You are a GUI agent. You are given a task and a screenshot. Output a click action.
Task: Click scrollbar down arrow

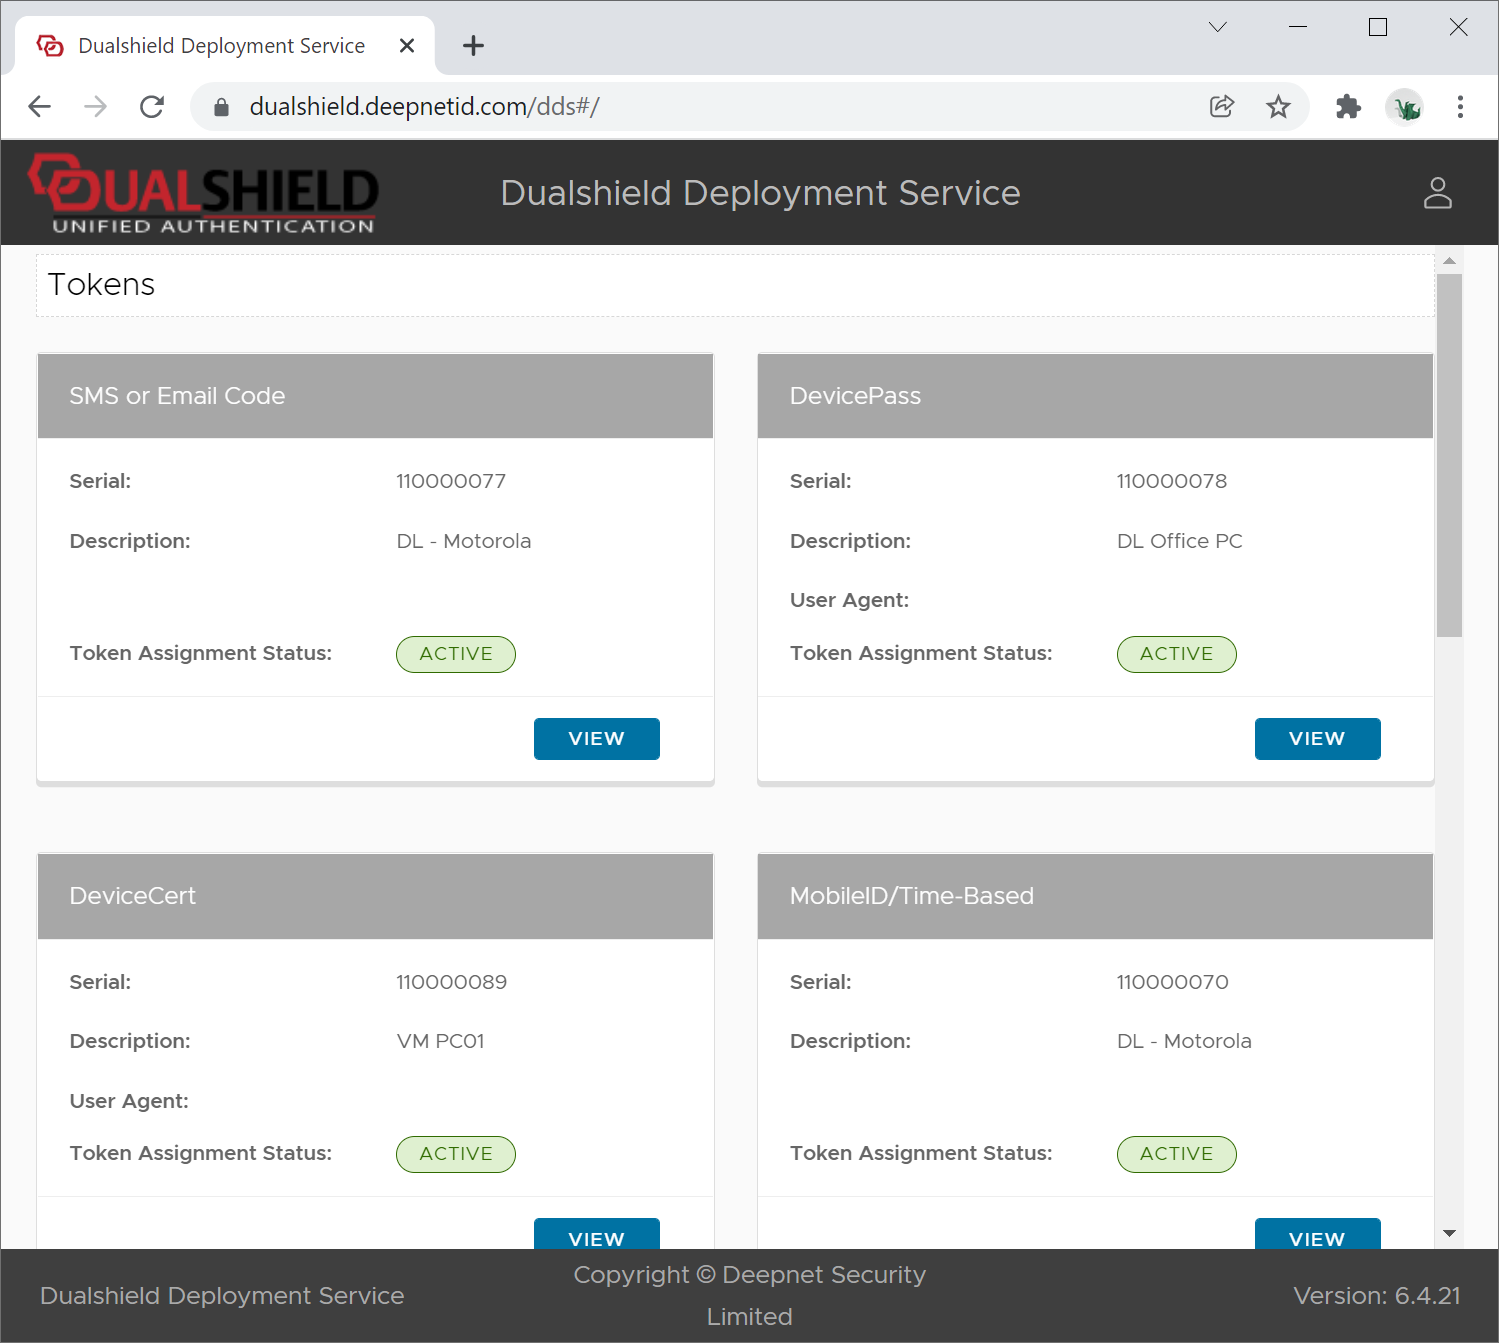pos(1449,1234)
